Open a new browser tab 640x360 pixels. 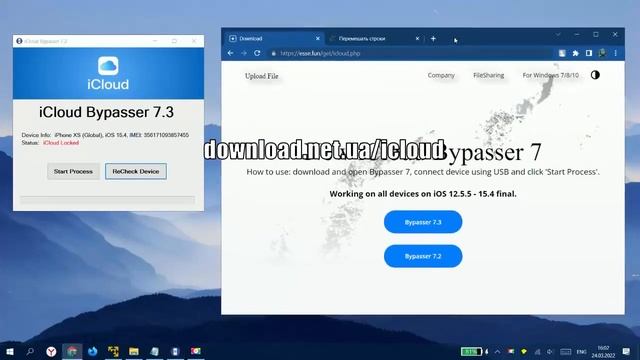coord(433,38)
